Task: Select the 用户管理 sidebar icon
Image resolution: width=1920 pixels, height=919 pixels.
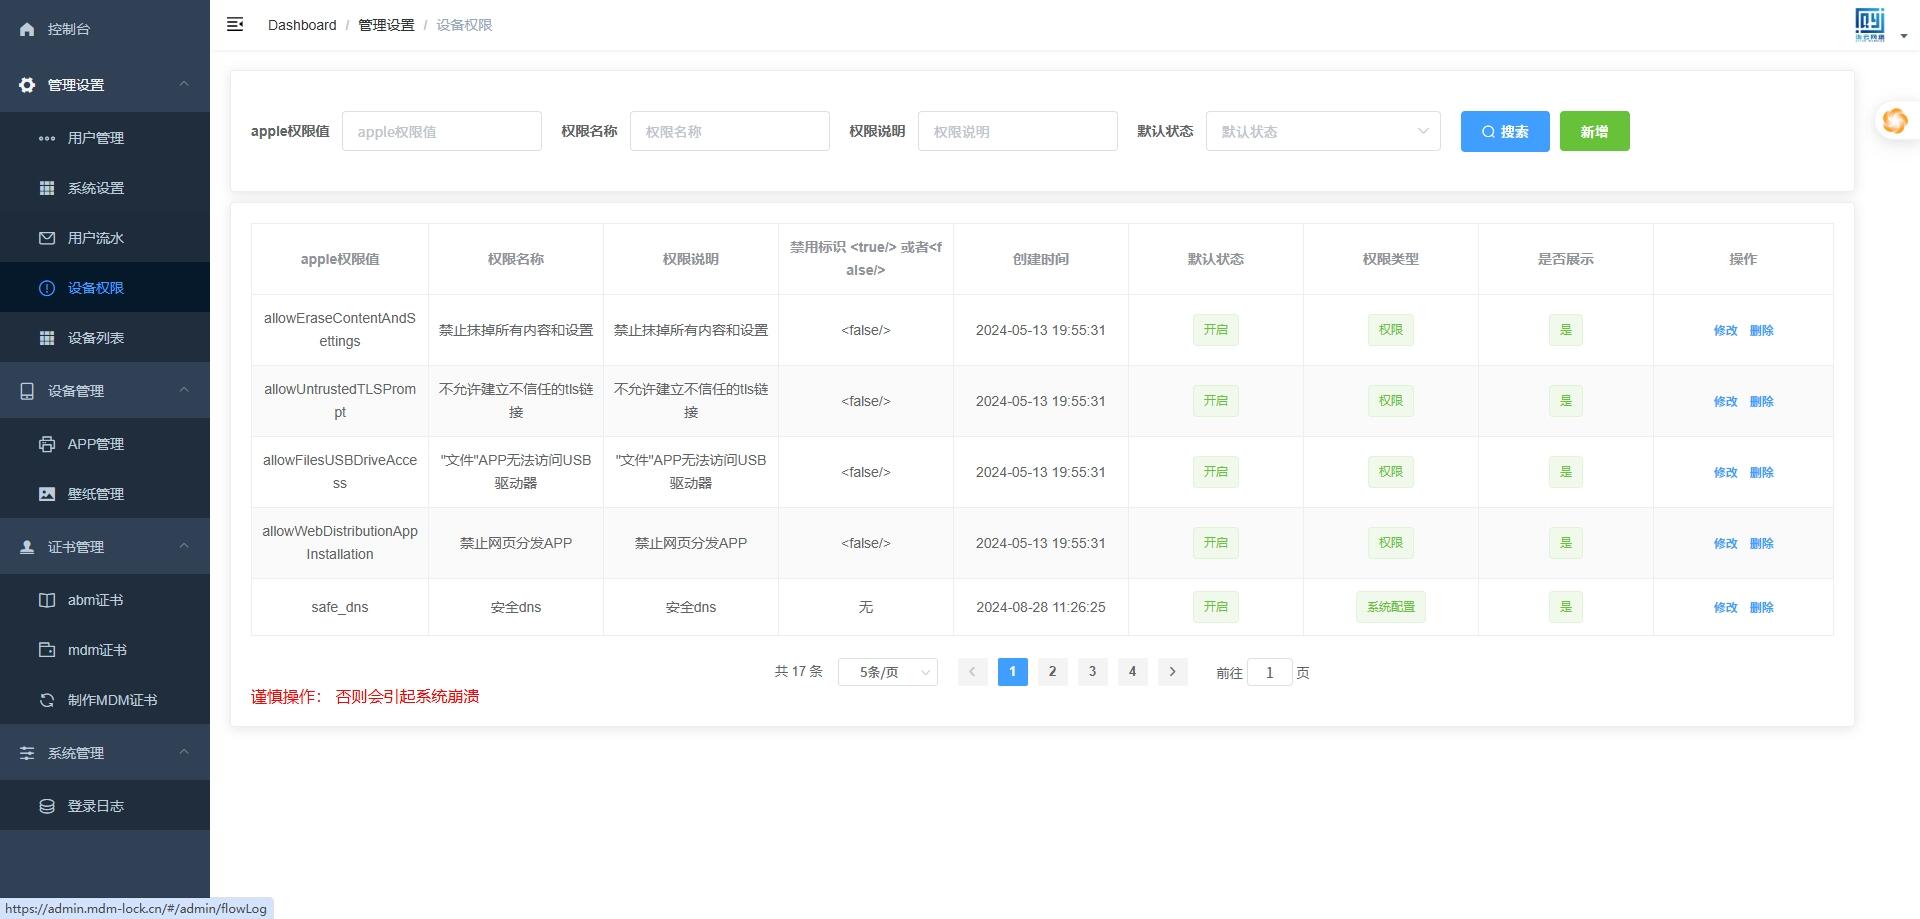Action: click(x=47, y=138)
